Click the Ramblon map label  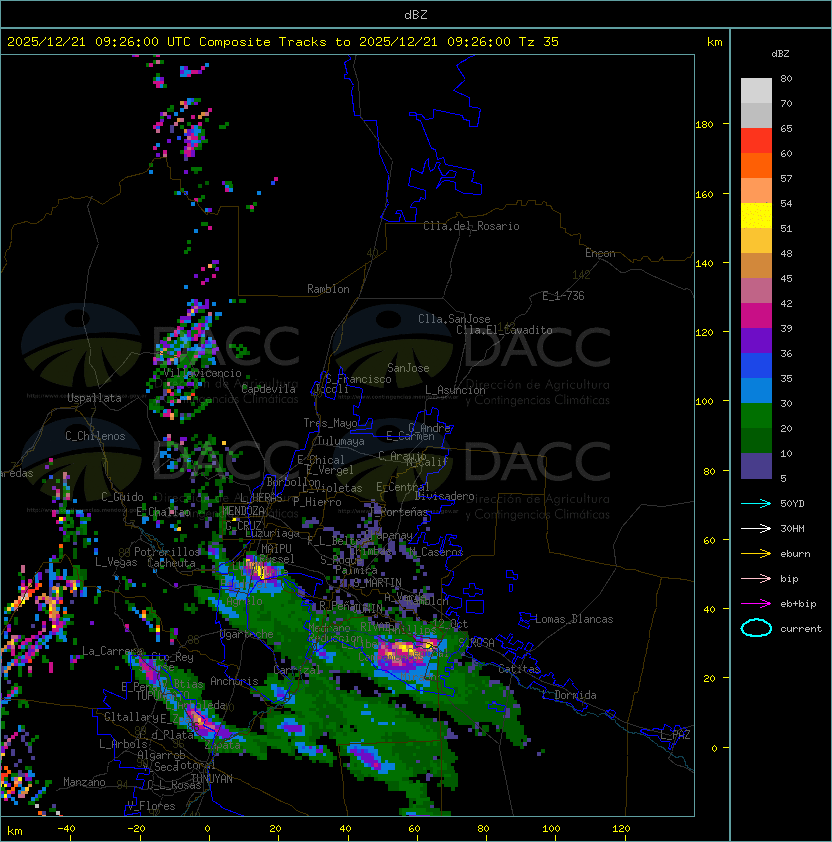point(328,289)
